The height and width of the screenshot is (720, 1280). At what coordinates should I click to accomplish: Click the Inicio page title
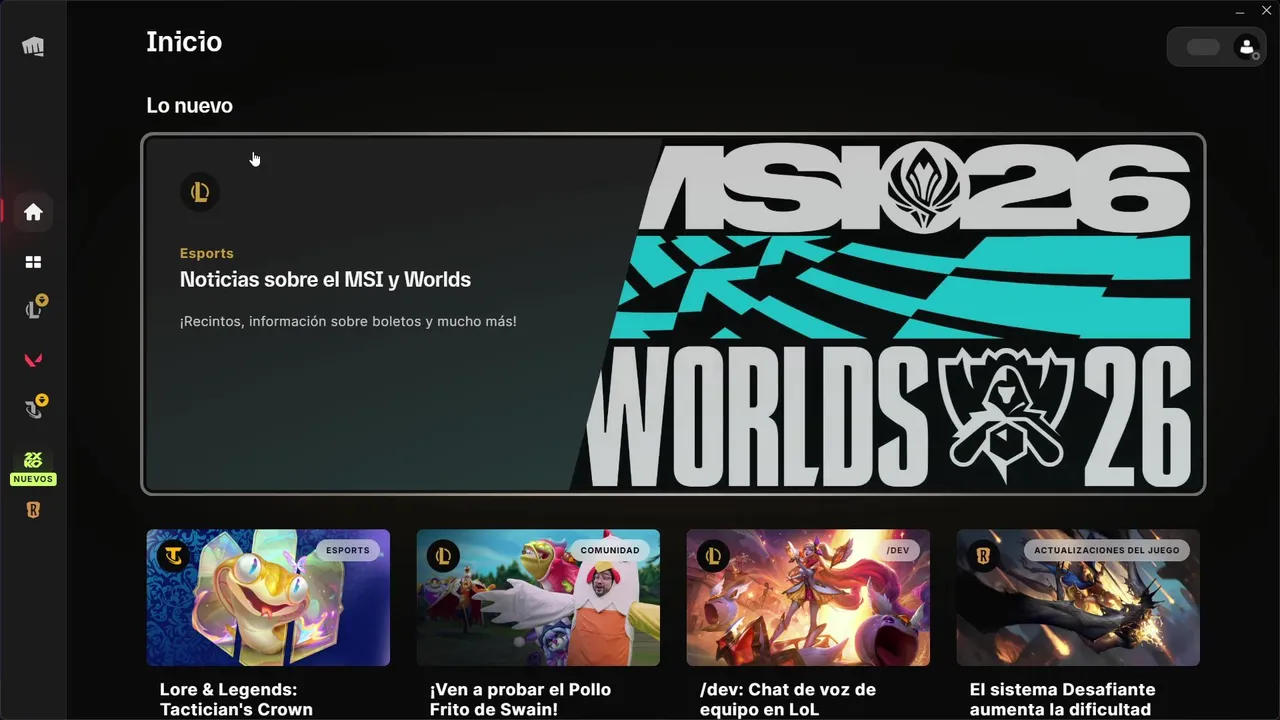[x=184, y=42]
